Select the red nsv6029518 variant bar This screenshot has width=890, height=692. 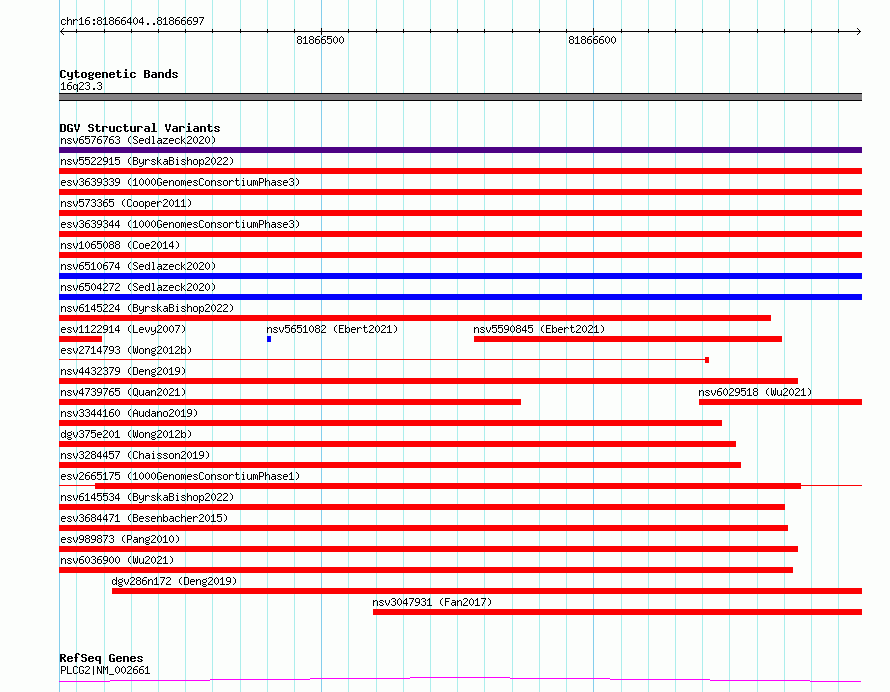(780, 402)
